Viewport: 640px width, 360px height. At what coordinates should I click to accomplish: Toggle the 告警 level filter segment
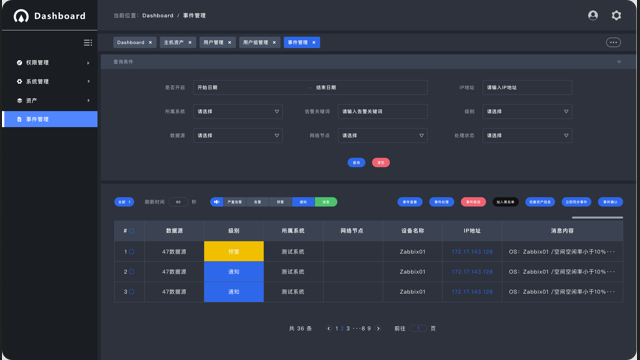[258, 202]
